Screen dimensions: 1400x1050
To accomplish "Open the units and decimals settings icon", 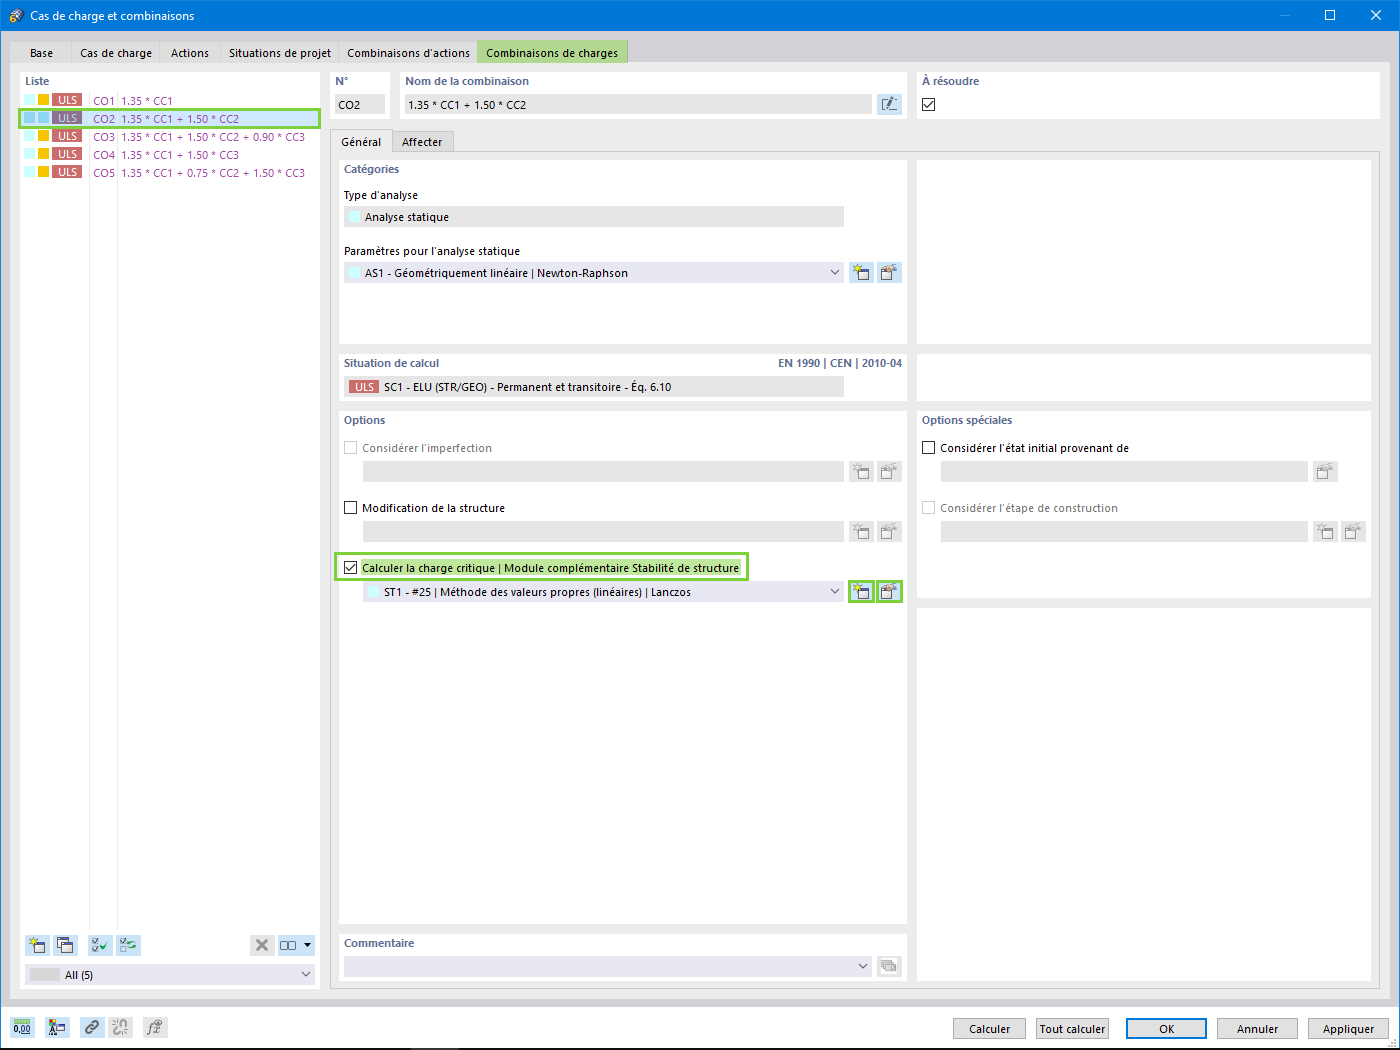I will coord(22,1027).
